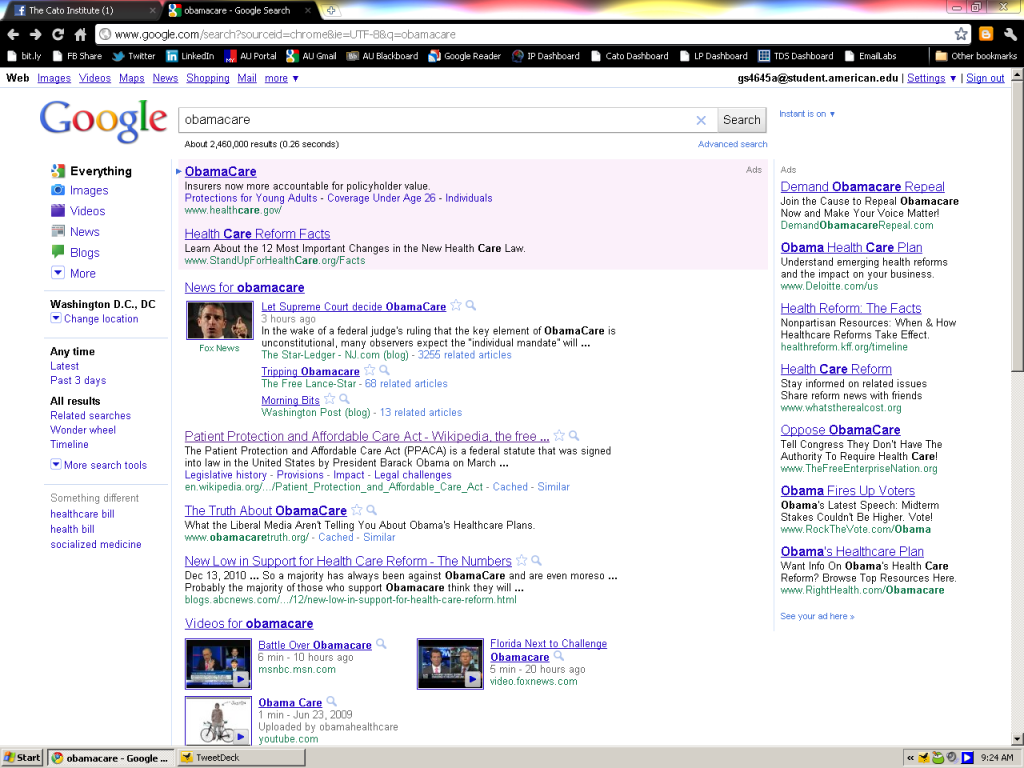Open the Windows Start menu
Viewport: 1024px width, 768px height.
22,758
